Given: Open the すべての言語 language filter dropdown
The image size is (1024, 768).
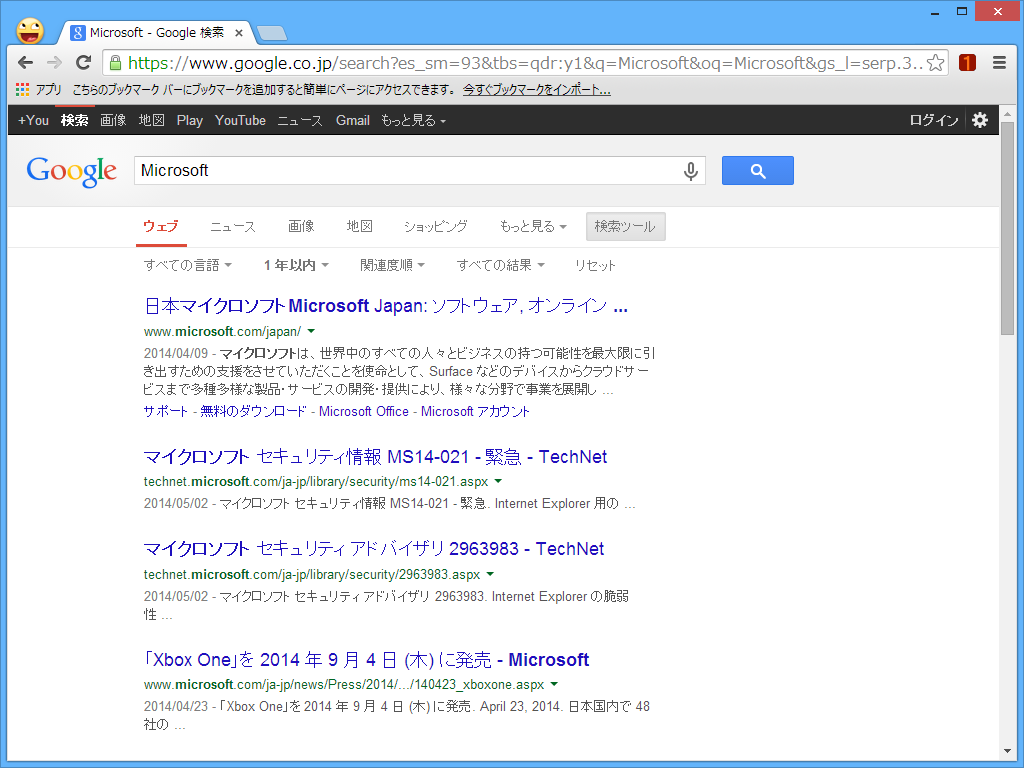Looking at the screenshot, I should tap(188, 264).
